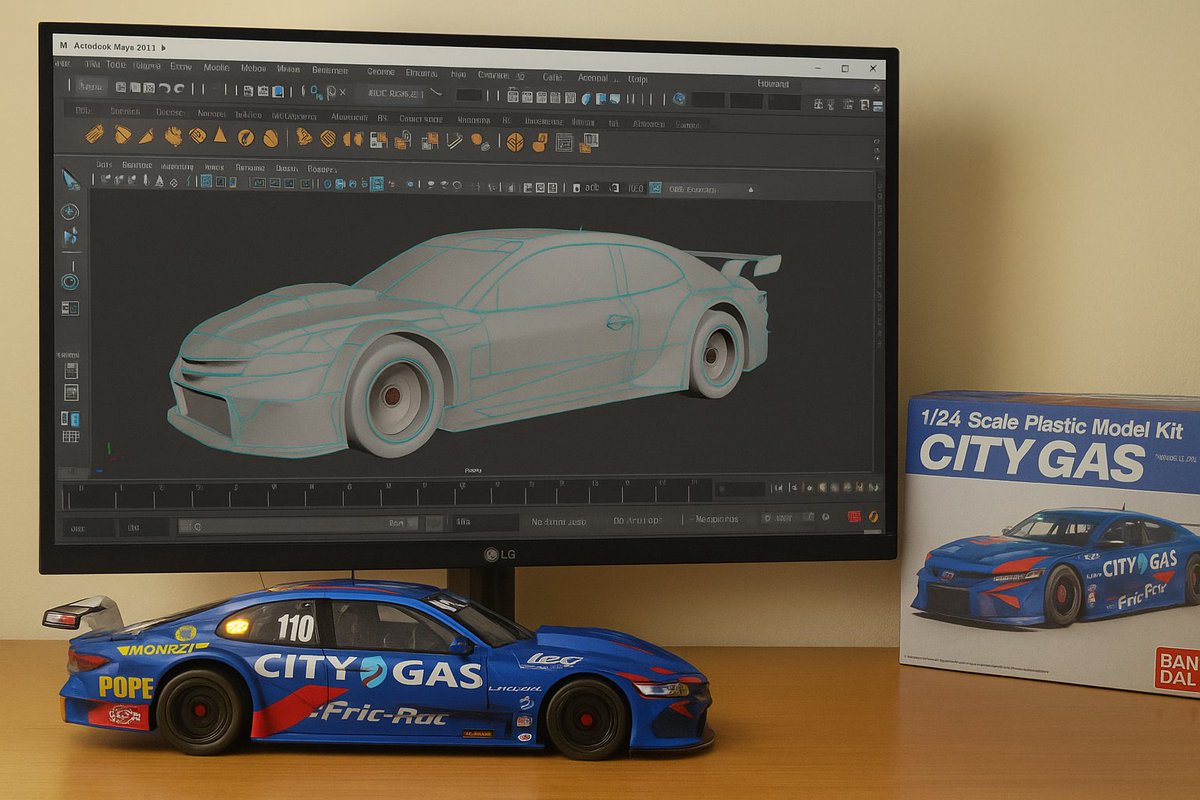This screenshot has height=800, width=1200.
Task: Click the range slider below the timeline
Action: click(297, 523)
